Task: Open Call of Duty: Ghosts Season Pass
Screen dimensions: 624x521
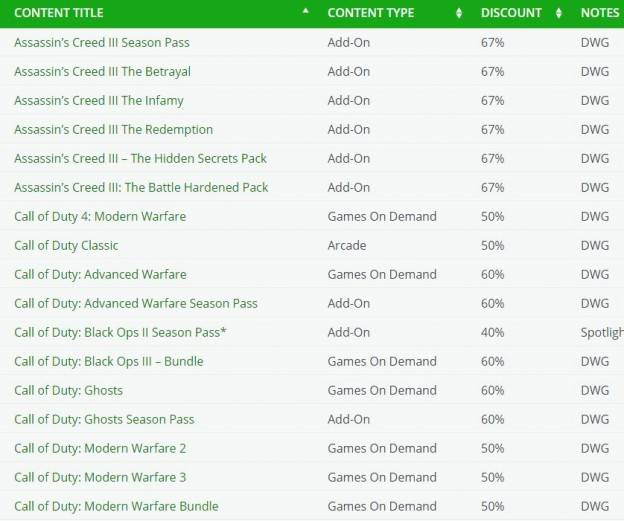Action: (104, 420)
